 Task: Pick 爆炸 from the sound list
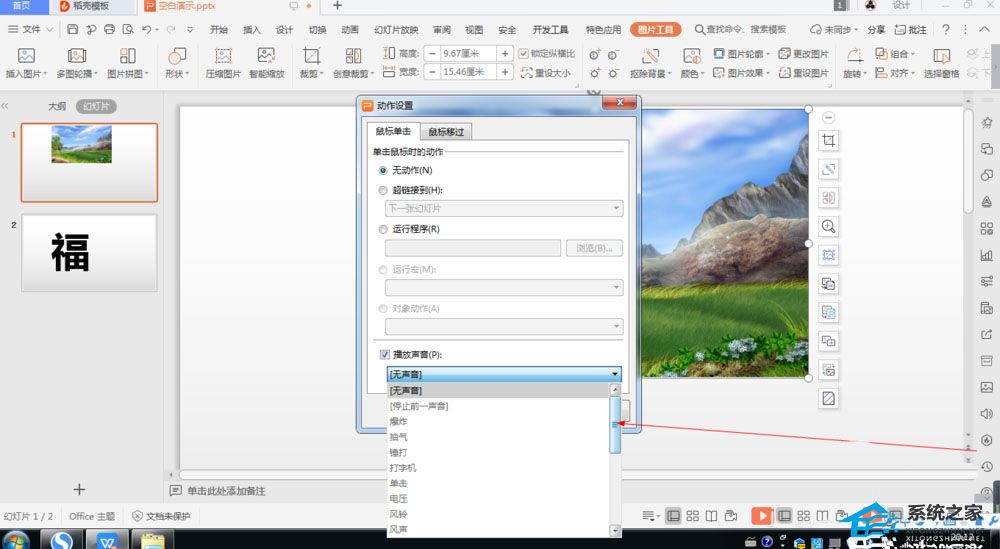click(399, 421)
